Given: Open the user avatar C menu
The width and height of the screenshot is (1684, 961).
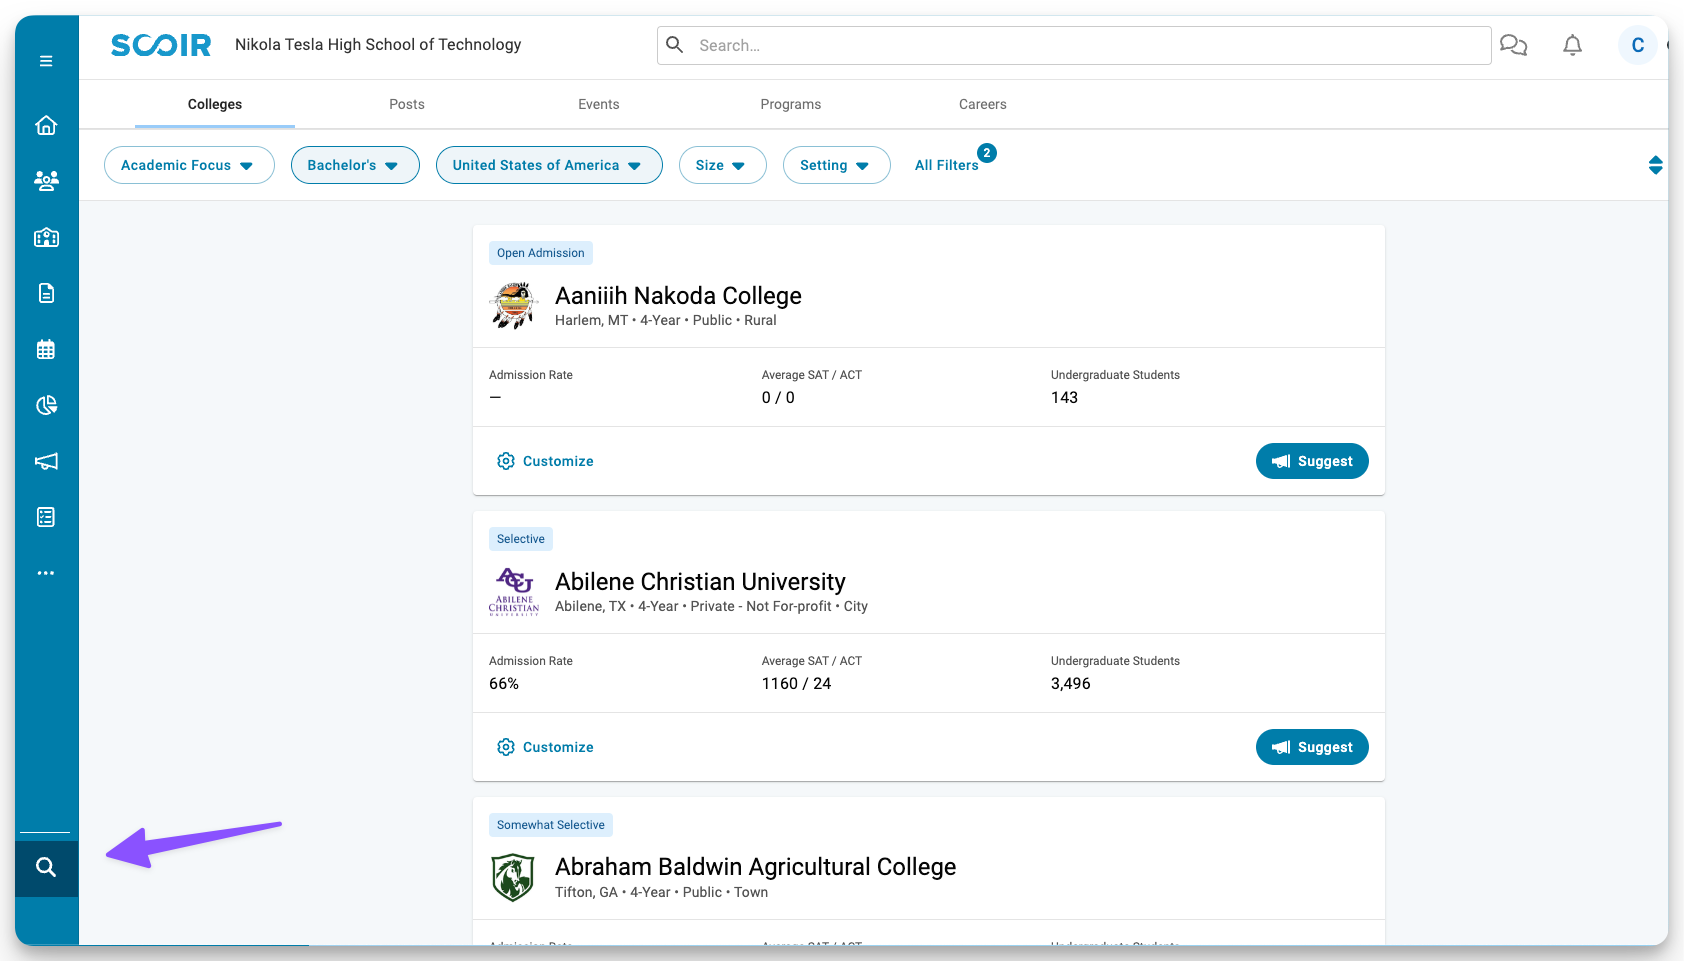Looking at the screenshot, I should coord(1638,45).
